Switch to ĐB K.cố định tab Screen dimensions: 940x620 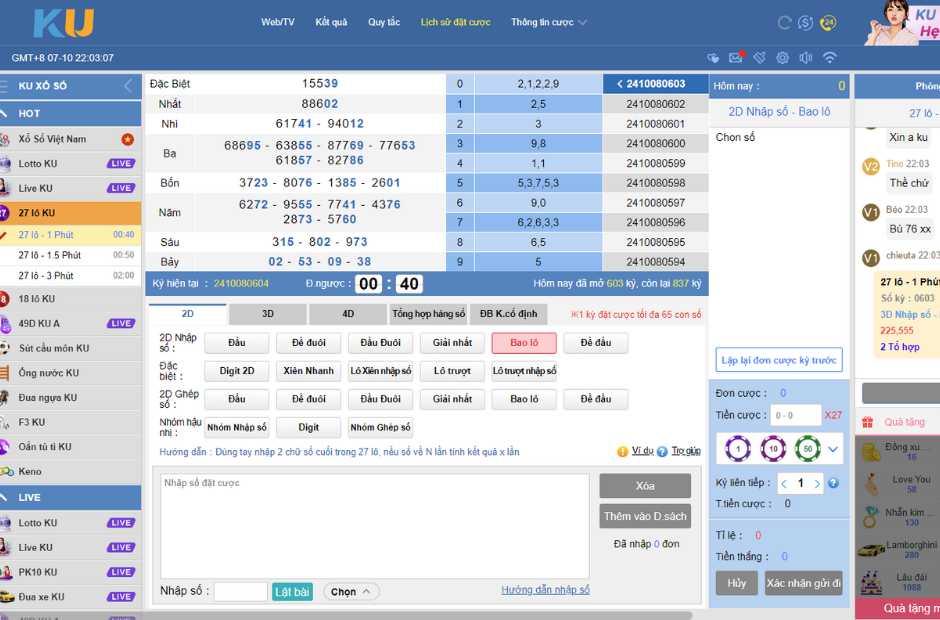tap(508, 314)
